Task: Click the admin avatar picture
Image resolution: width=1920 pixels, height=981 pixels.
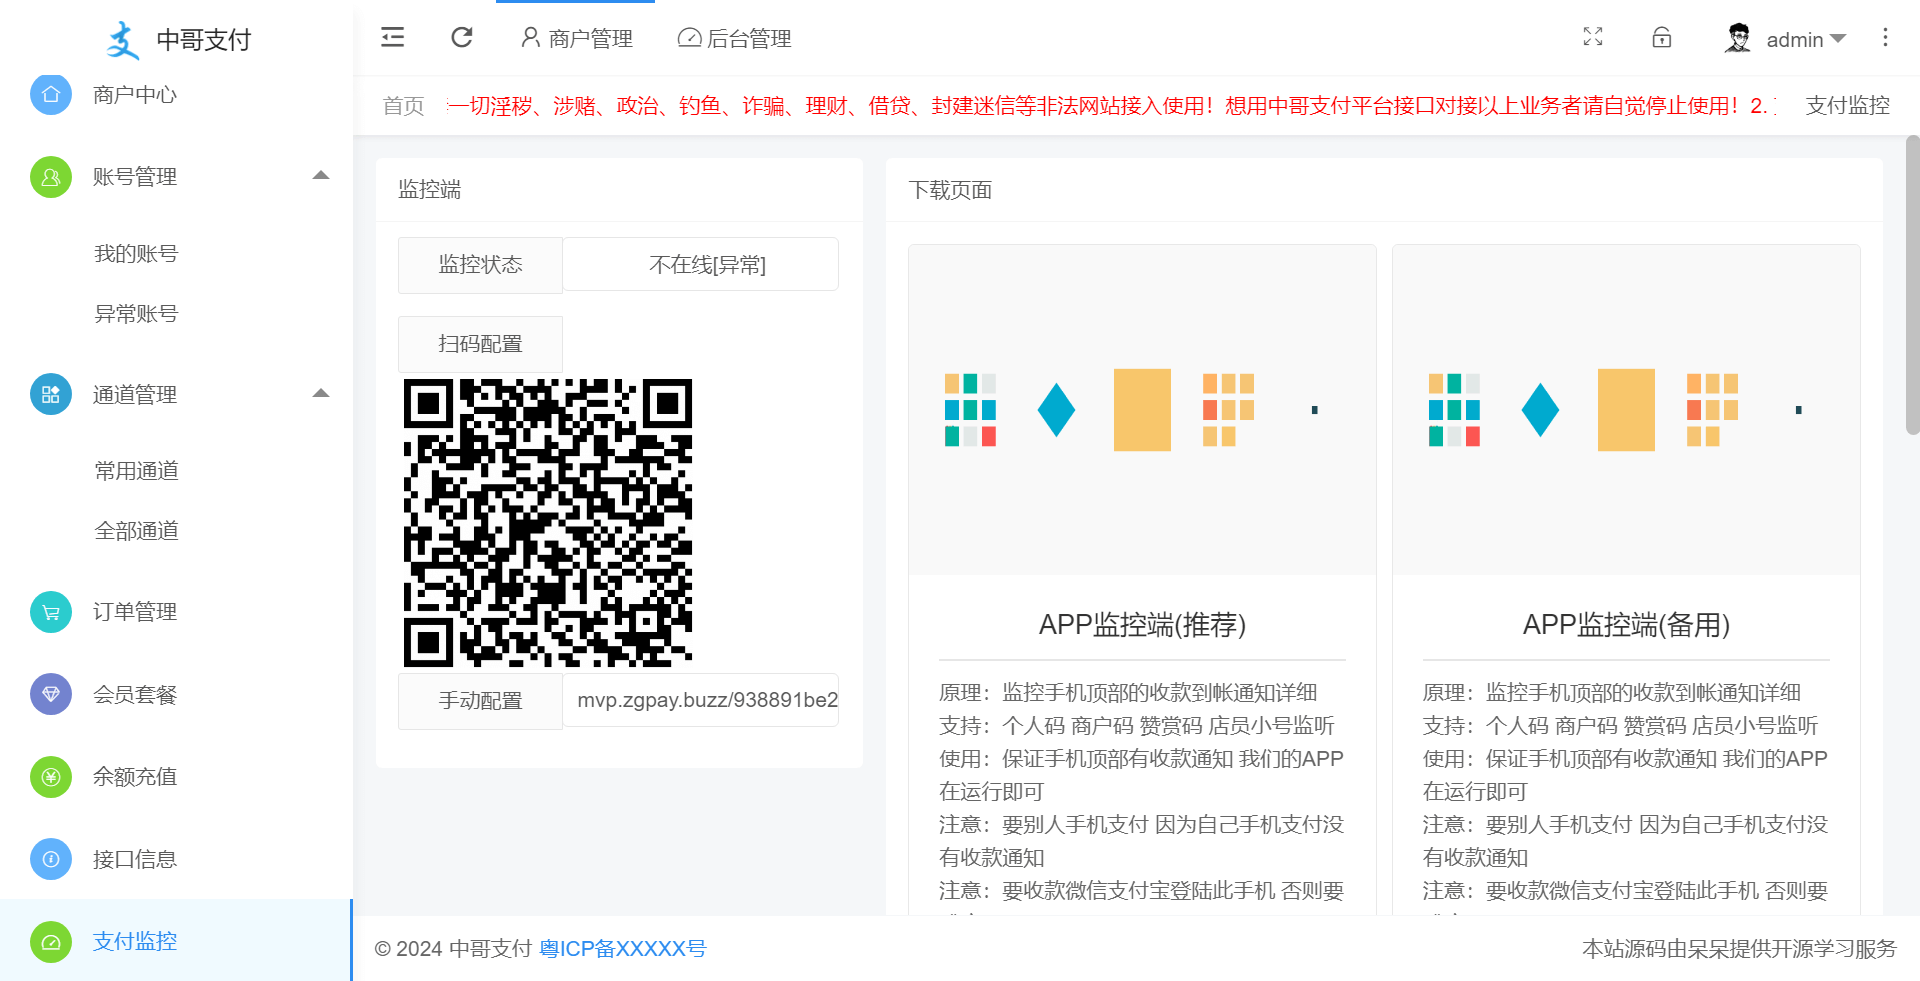Action: [x=1739, y=38]
